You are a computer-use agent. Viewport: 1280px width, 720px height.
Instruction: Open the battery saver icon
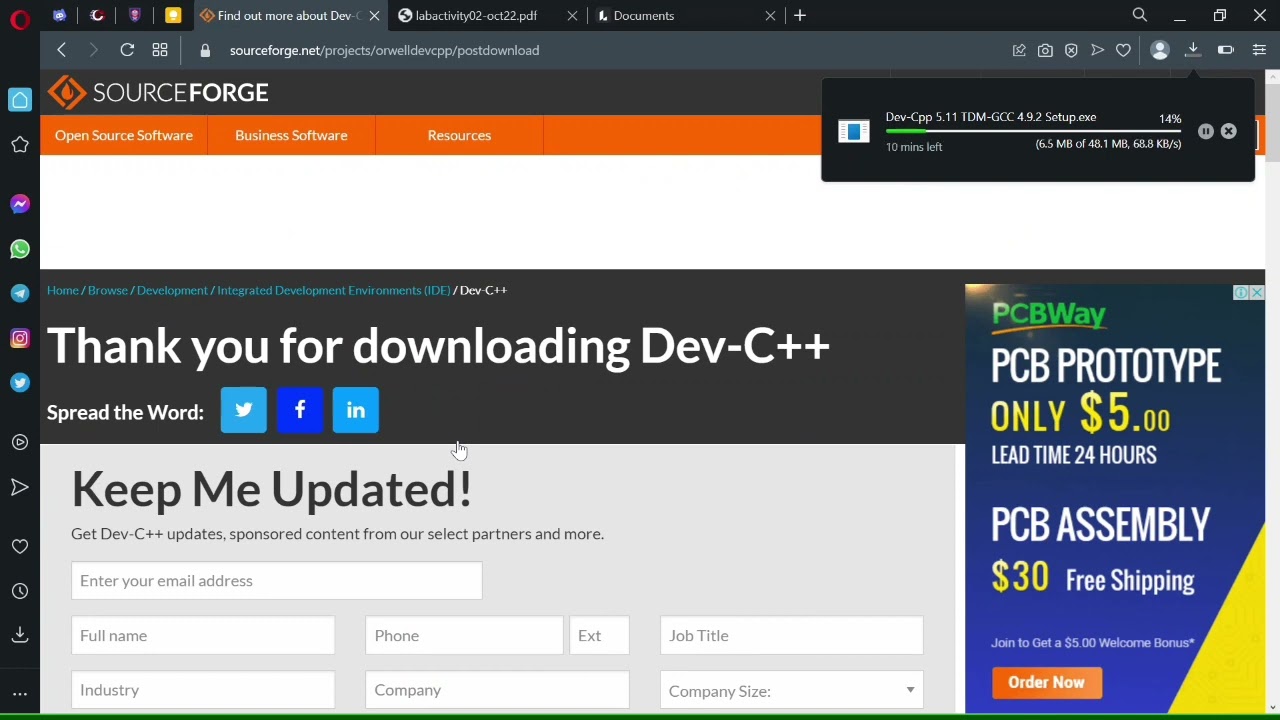(1226, 50)
